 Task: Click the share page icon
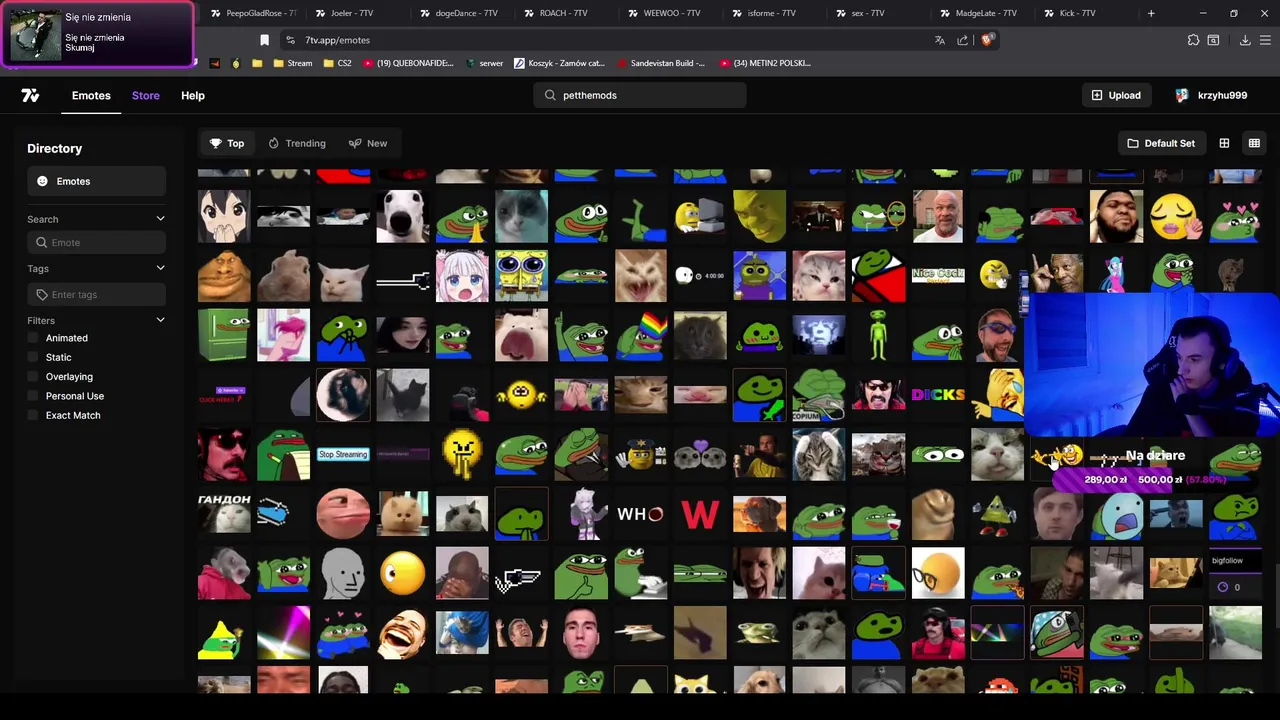963,40
